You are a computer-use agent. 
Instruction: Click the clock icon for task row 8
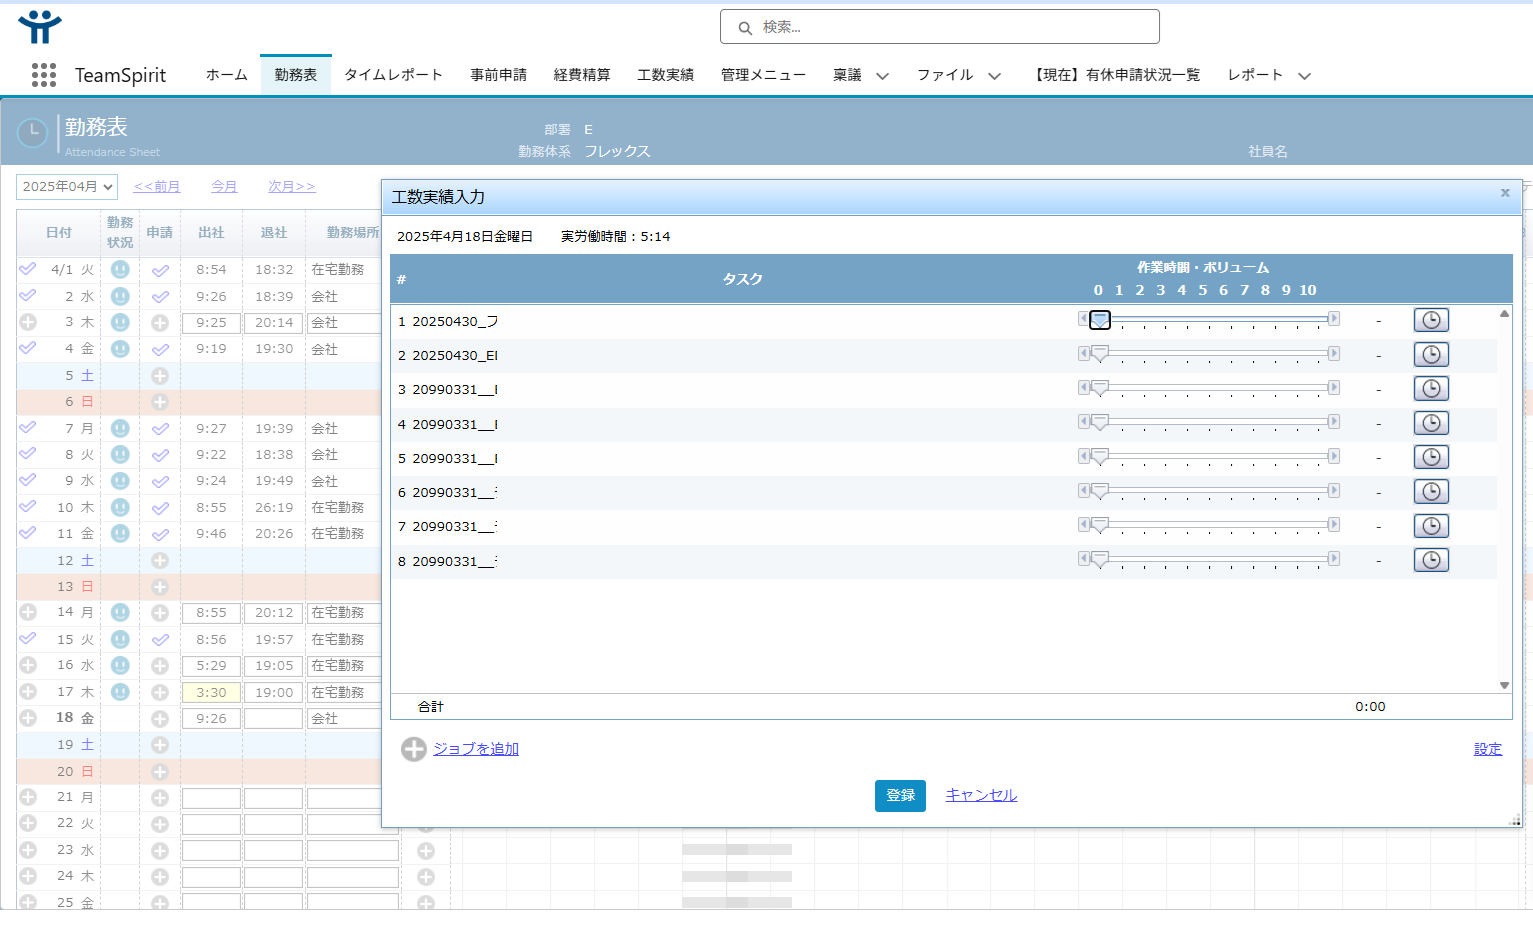tap(1430, 560)
